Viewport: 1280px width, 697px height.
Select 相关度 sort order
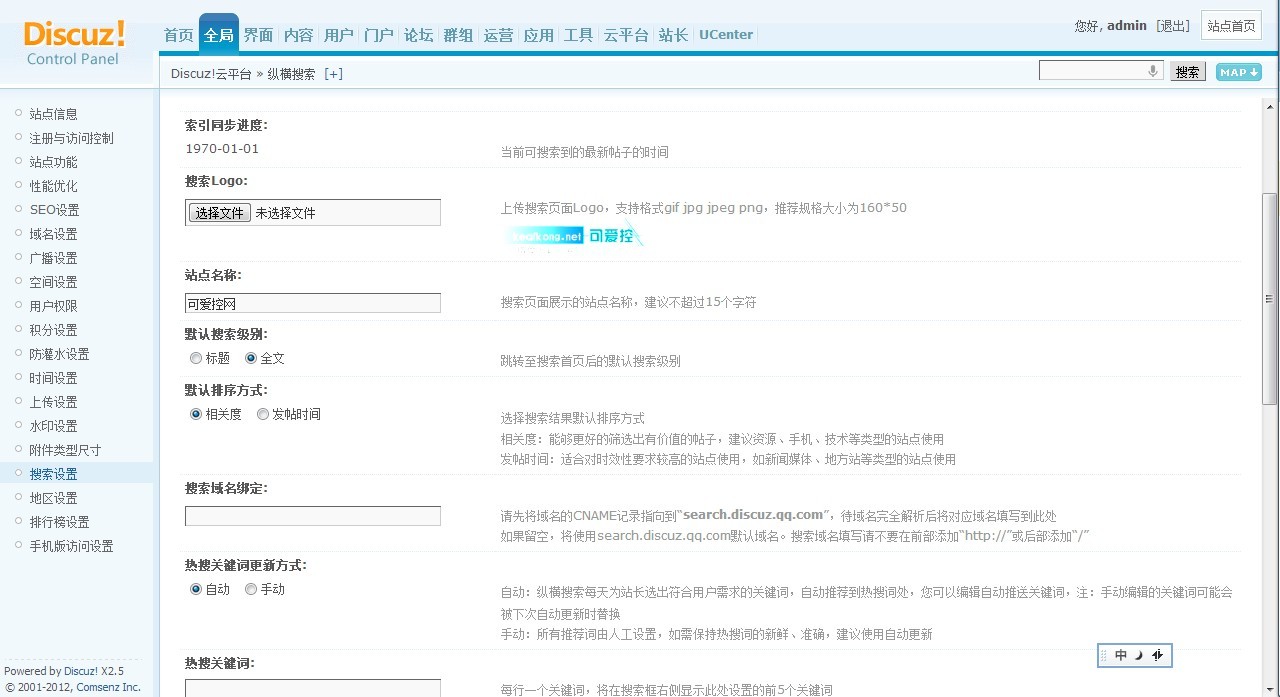(196, 414)
